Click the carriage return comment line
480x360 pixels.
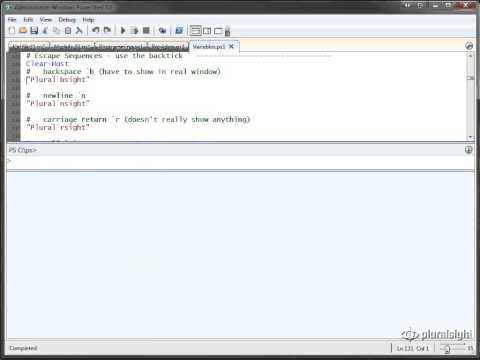[x=138, y=120]
